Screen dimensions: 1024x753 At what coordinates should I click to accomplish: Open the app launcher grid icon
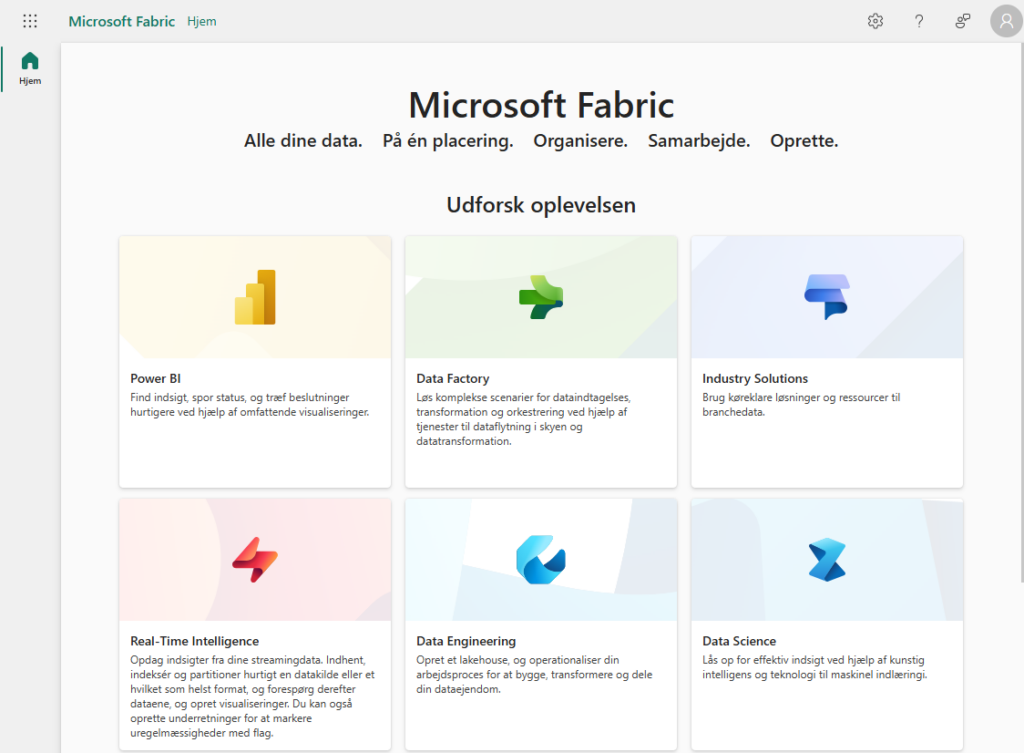click(30, 21)
